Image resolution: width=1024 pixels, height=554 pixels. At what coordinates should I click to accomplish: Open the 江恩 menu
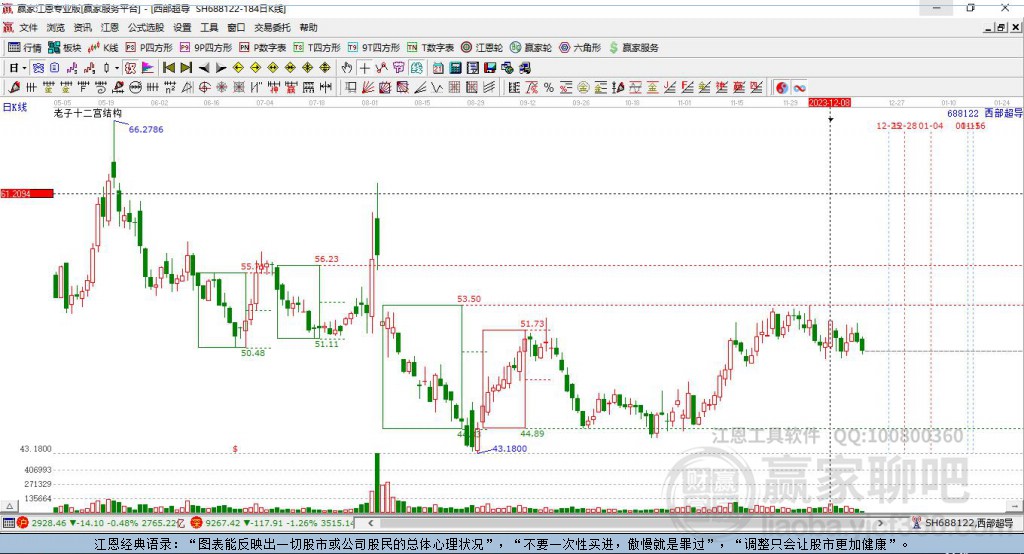(110, 27)
